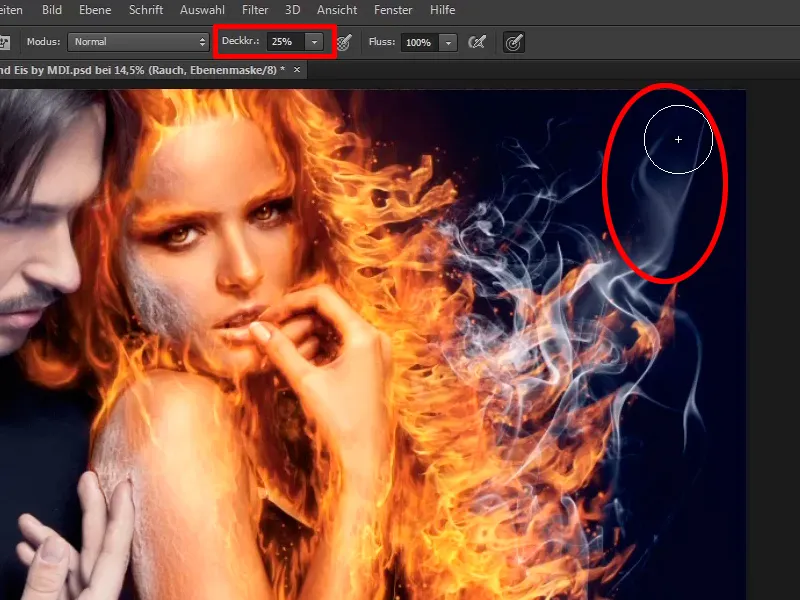The width and height of the screenshot is (800, 600).
Task: Click the Fluss flow value field
Action: tap(419, 42)
